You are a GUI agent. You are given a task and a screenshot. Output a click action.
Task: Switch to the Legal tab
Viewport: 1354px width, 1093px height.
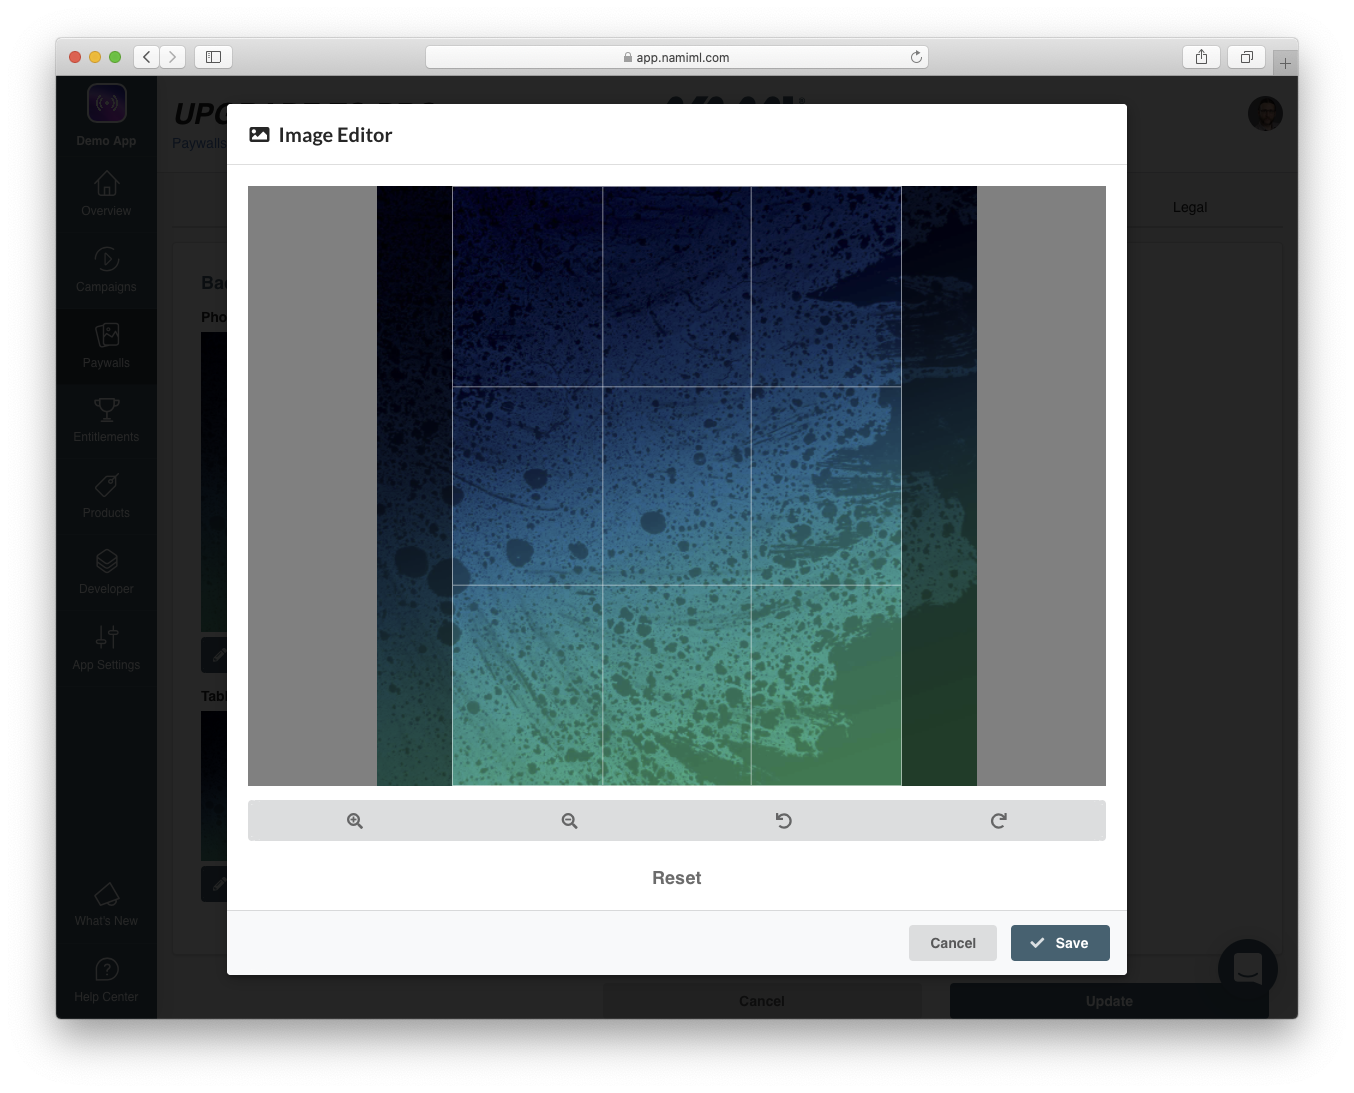click(x=1190, y=207)
